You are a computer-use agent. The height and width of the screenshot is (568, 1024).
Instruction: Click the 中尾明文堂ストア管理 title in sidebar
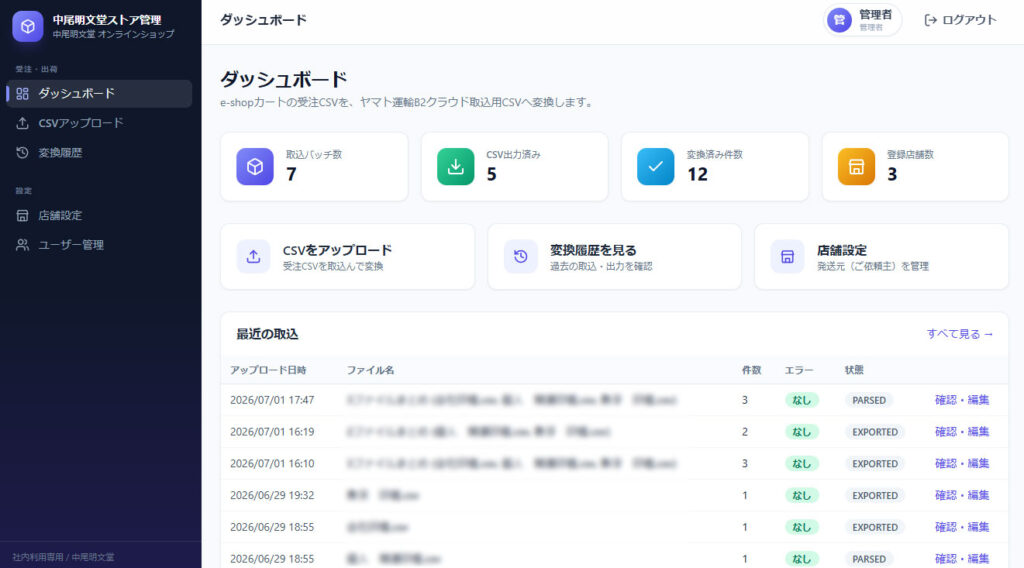(x=107, y=20)
